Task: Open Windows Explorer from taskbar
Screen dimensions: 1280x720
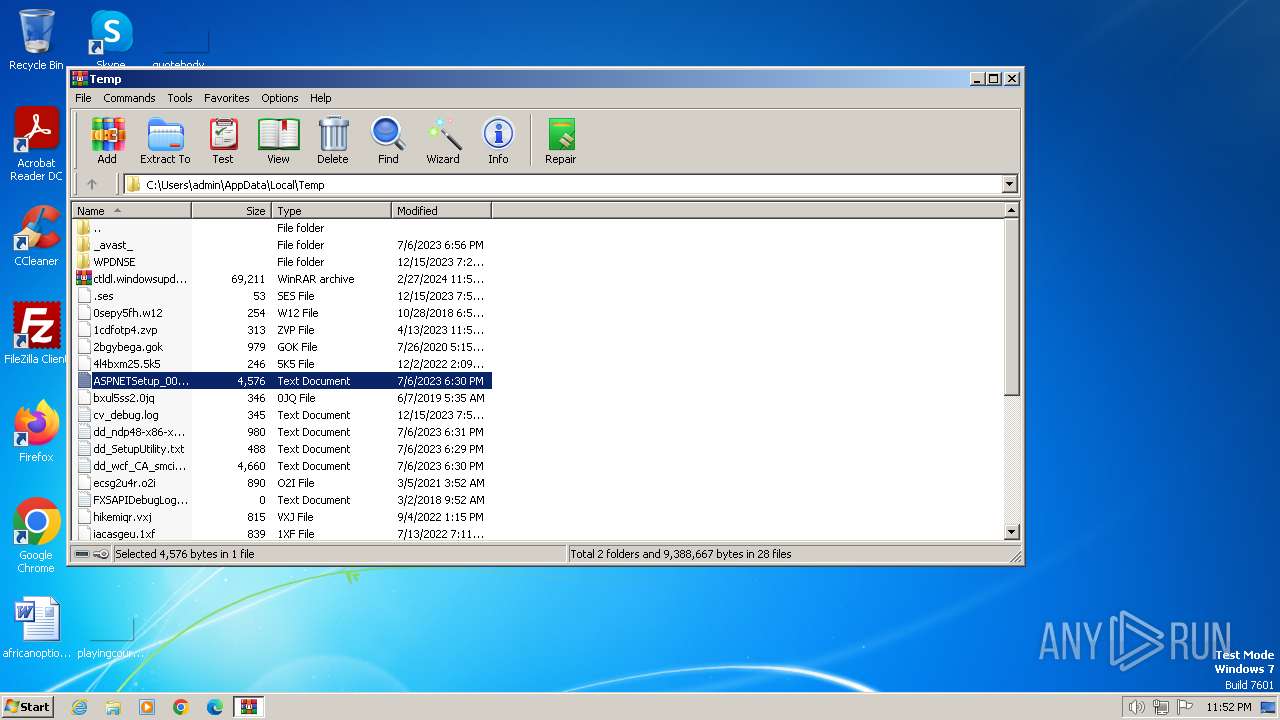Action: tap(113, 707)
